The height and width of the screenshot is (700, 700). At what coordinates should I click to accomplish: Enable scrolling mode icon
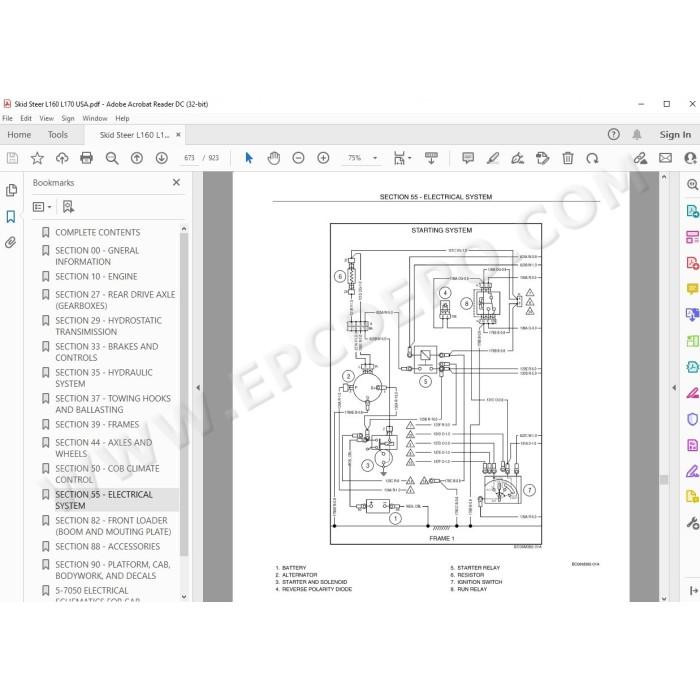click(x=431, y=158)
